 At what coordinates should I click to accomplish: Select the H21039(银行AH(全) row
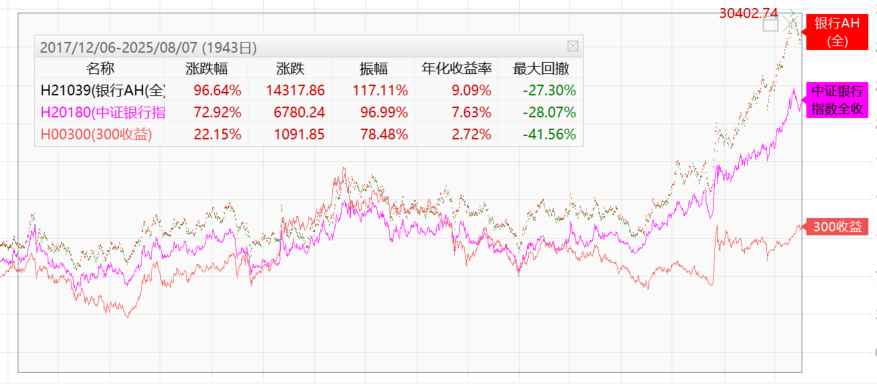point(309,90)
